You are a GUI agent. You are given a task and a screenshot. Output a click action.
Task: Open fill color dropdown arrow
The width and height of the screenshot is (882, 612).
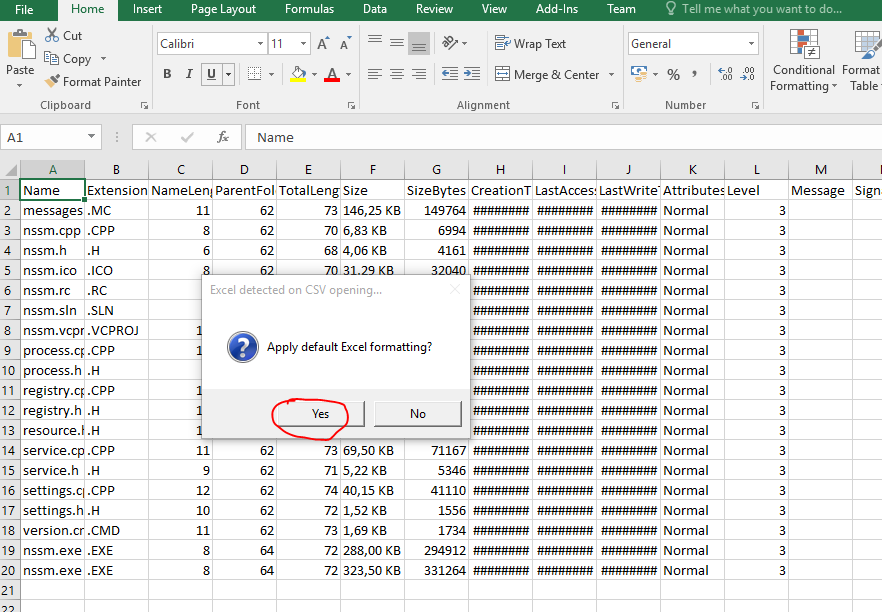pyautogui.click(x=314, y=74)
